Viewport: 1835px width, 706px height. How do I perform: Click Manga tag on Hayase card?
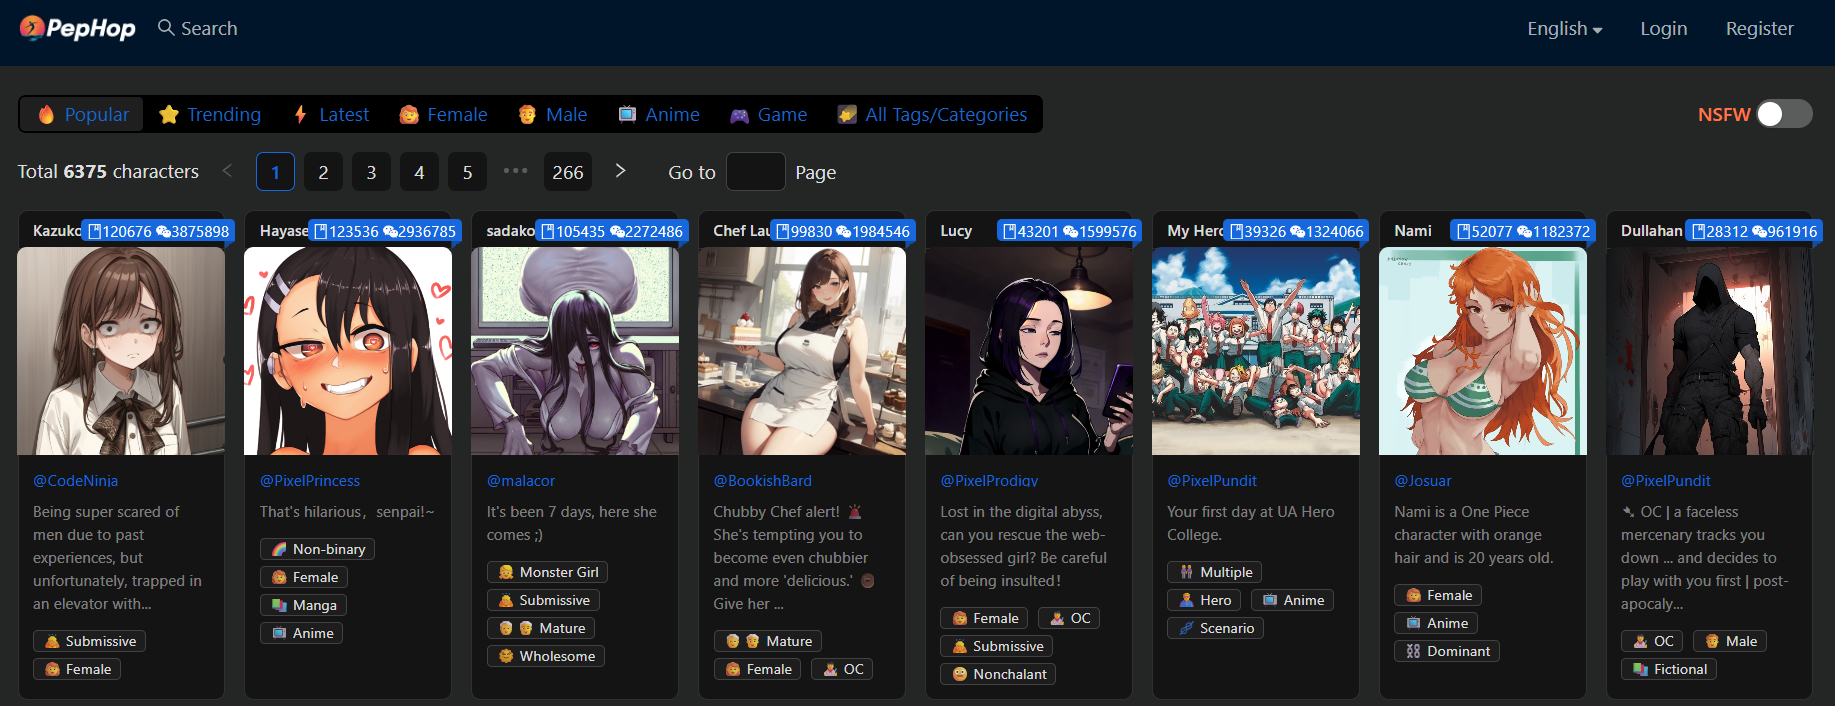coord(303,605)
